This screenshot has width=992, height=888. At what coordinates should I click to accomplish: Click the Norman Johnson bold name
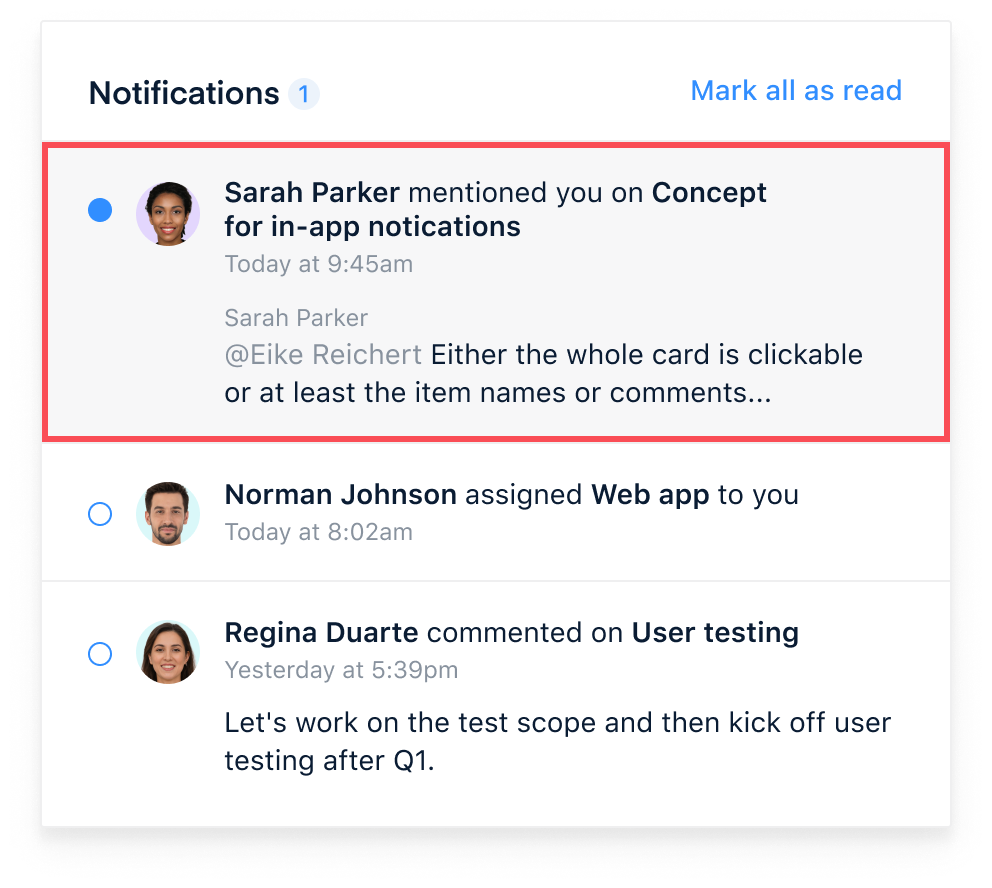[340, 495]
